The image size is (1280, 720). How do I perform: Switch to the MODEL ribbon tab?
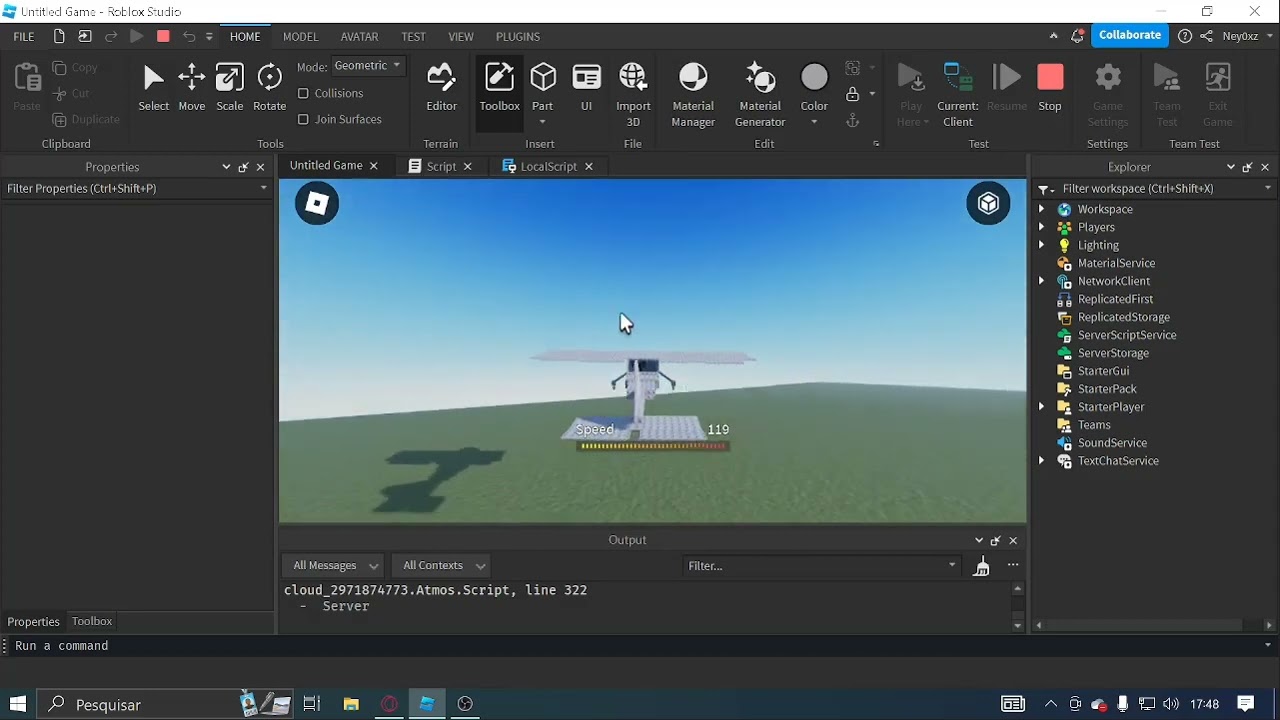coord(300,37)
